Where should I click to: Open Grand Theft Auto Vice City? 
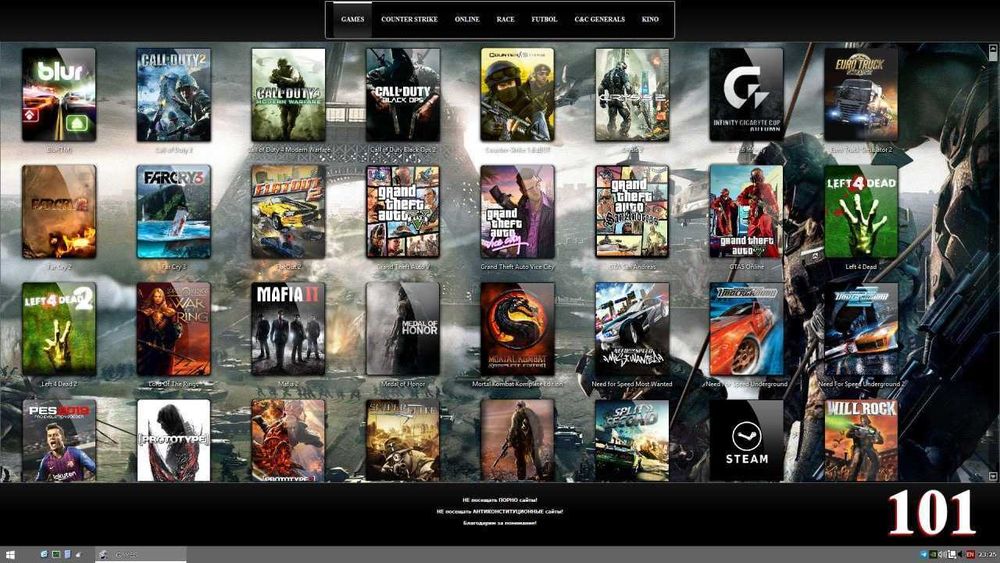517,212
